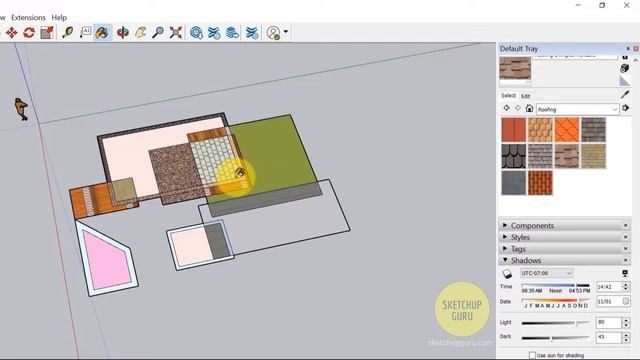The width and height of the screenshot is (640, 360).
Task: Select the Text label tool
Action: coord(85,33)
